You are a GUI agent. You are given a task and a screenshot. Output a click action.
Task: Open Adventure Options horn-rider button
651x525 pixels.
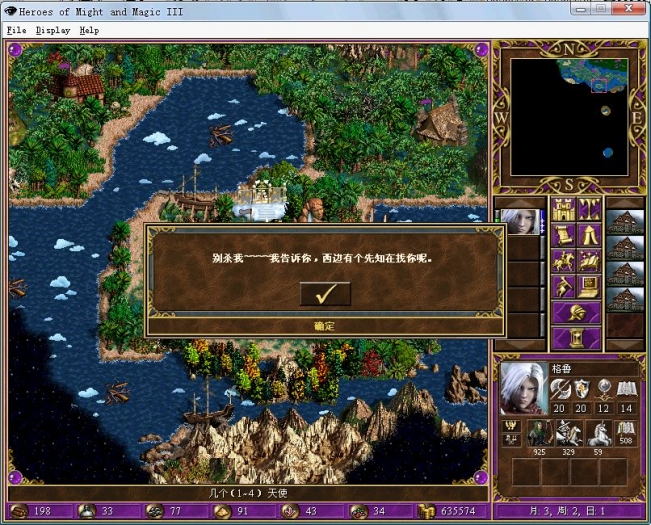pyautogui.click(x=563, y=287)
